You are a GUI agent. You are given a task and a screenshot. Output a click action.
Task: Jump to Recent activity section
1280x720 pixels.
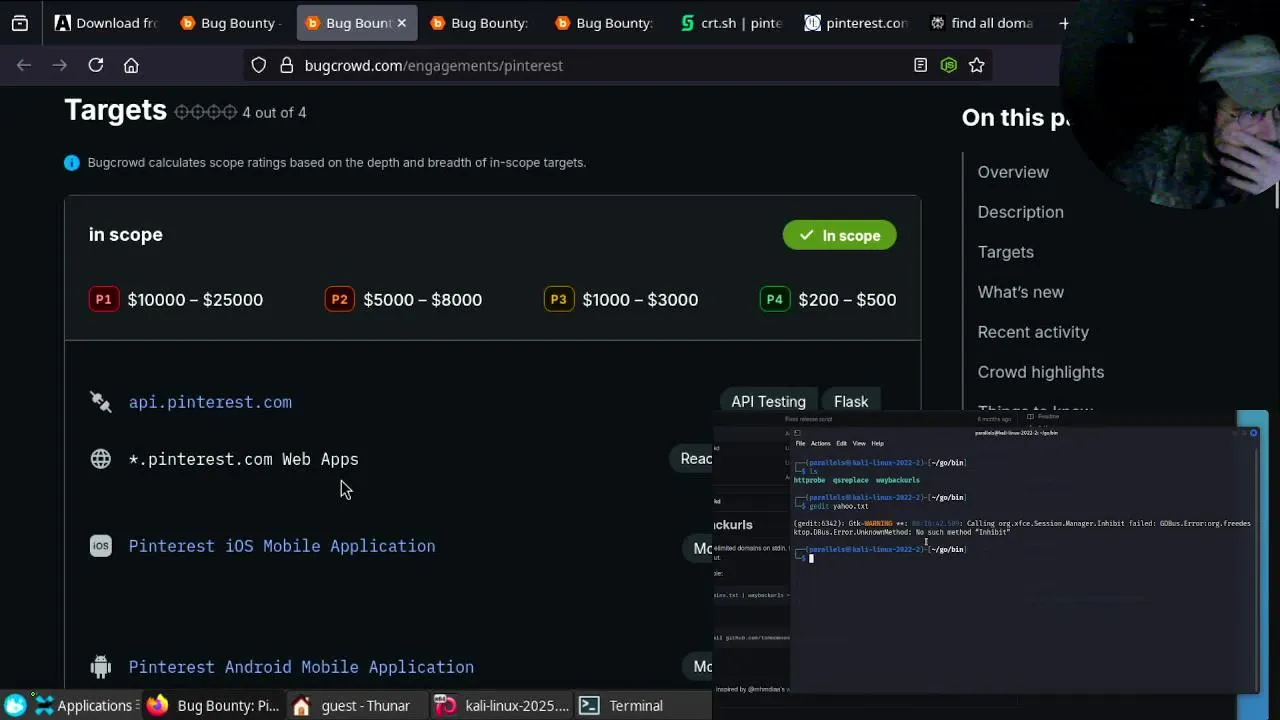tap(1033, 332)
